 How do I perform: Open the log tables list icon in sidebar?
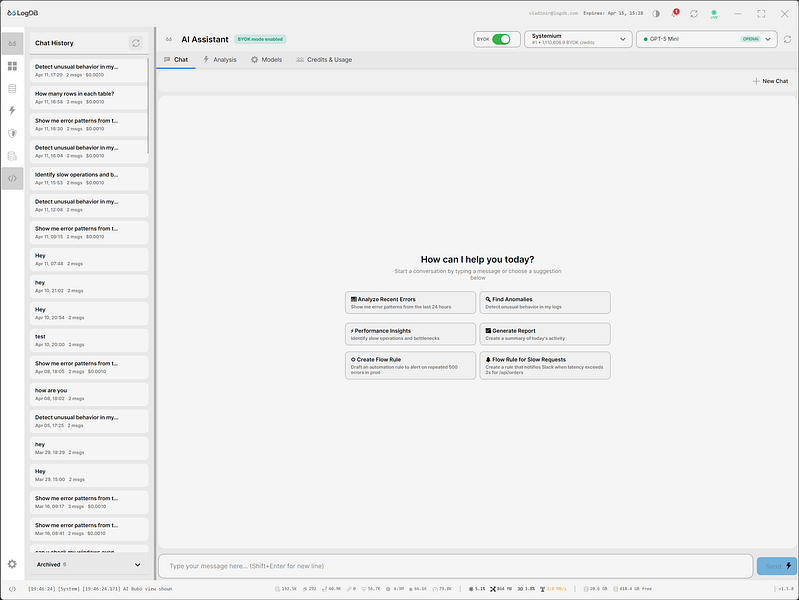point(12,89)
